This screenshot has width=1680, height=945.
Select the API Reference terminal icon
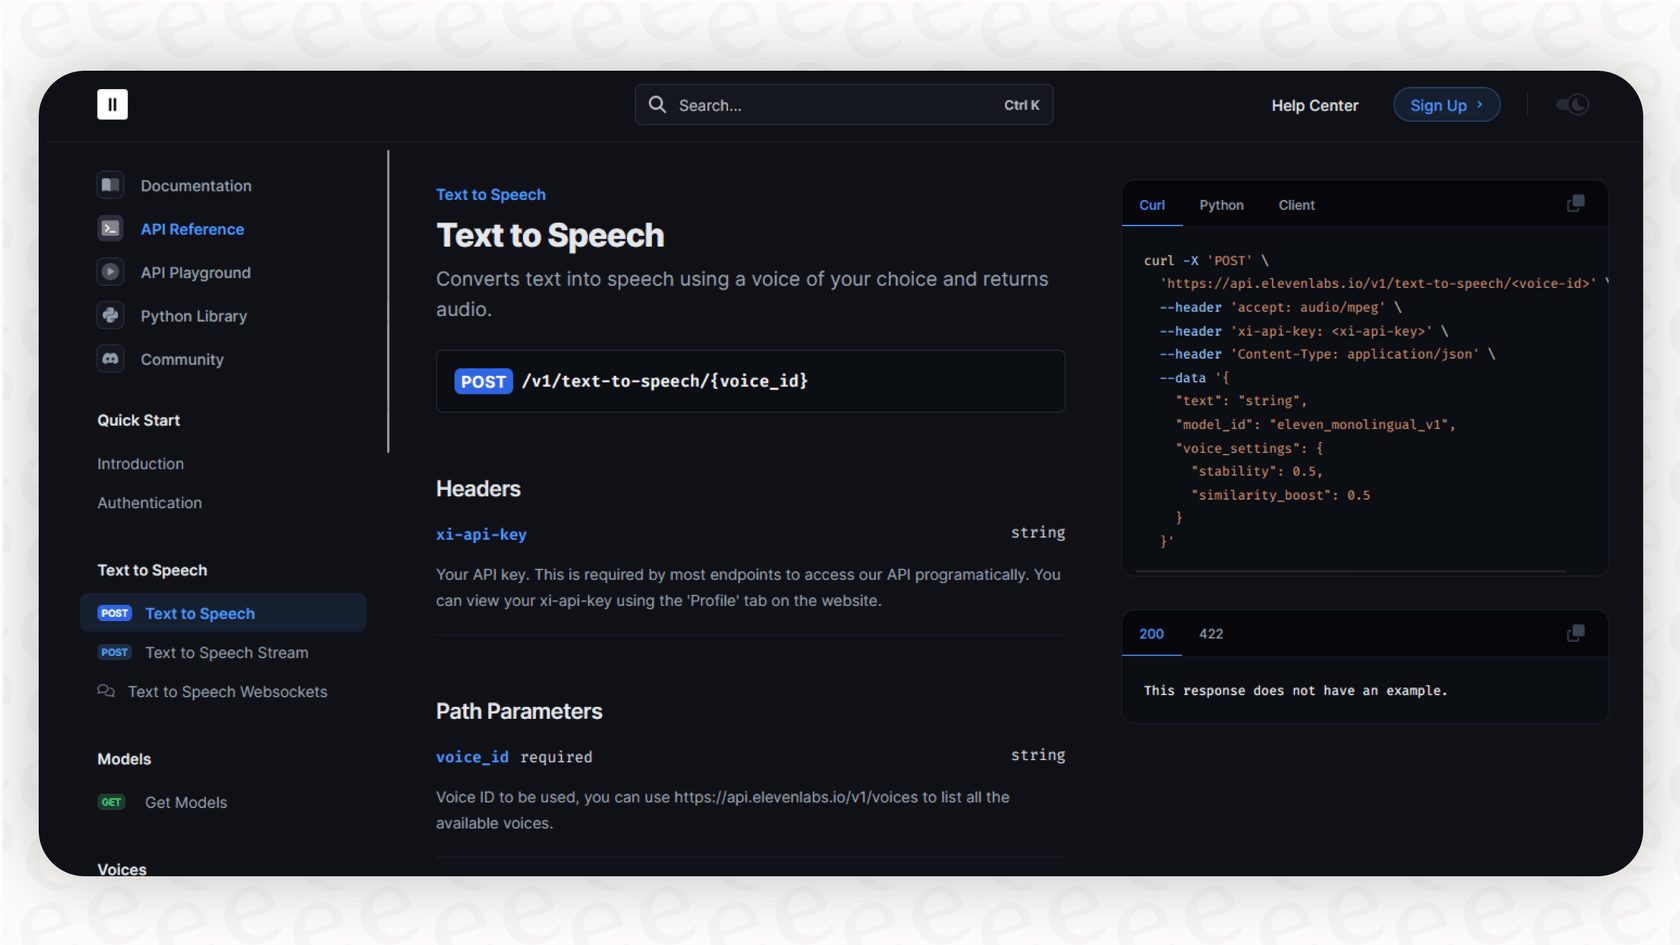pos(110,228)
